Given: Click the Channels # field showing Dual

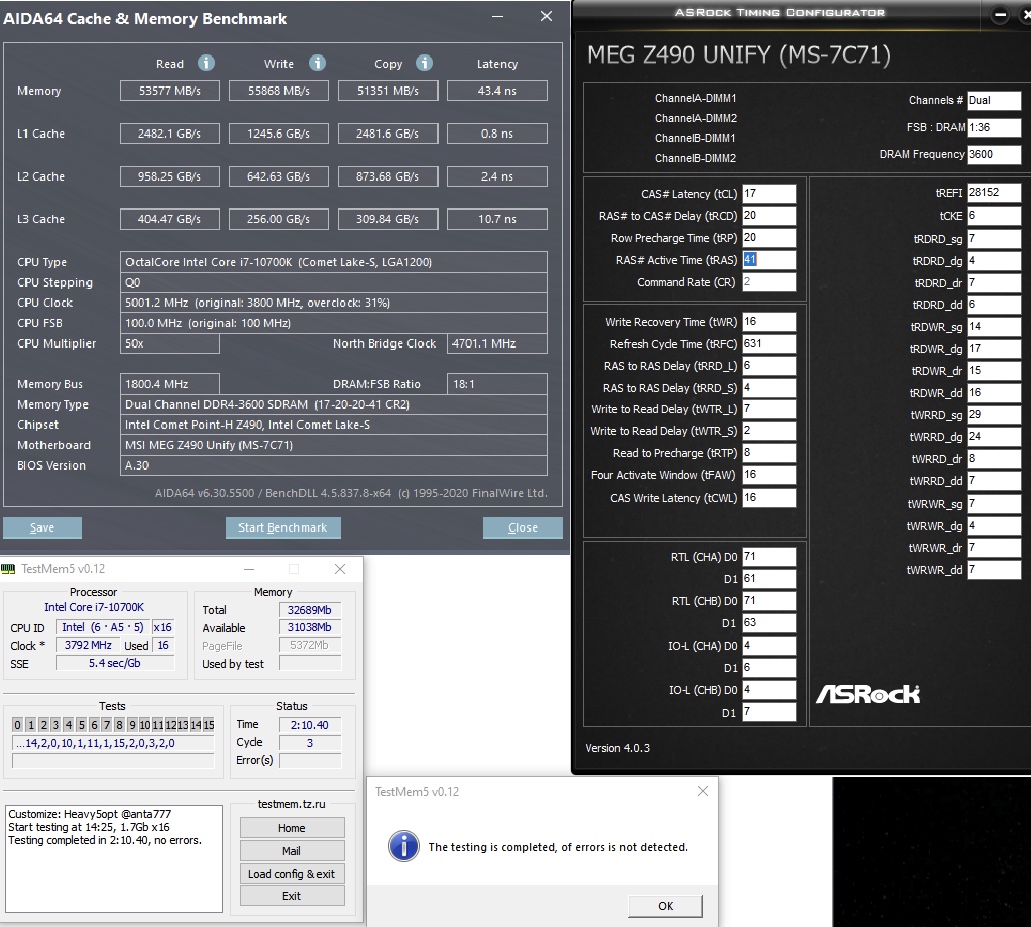Looking at the screenshot, I should click(994, 101).
